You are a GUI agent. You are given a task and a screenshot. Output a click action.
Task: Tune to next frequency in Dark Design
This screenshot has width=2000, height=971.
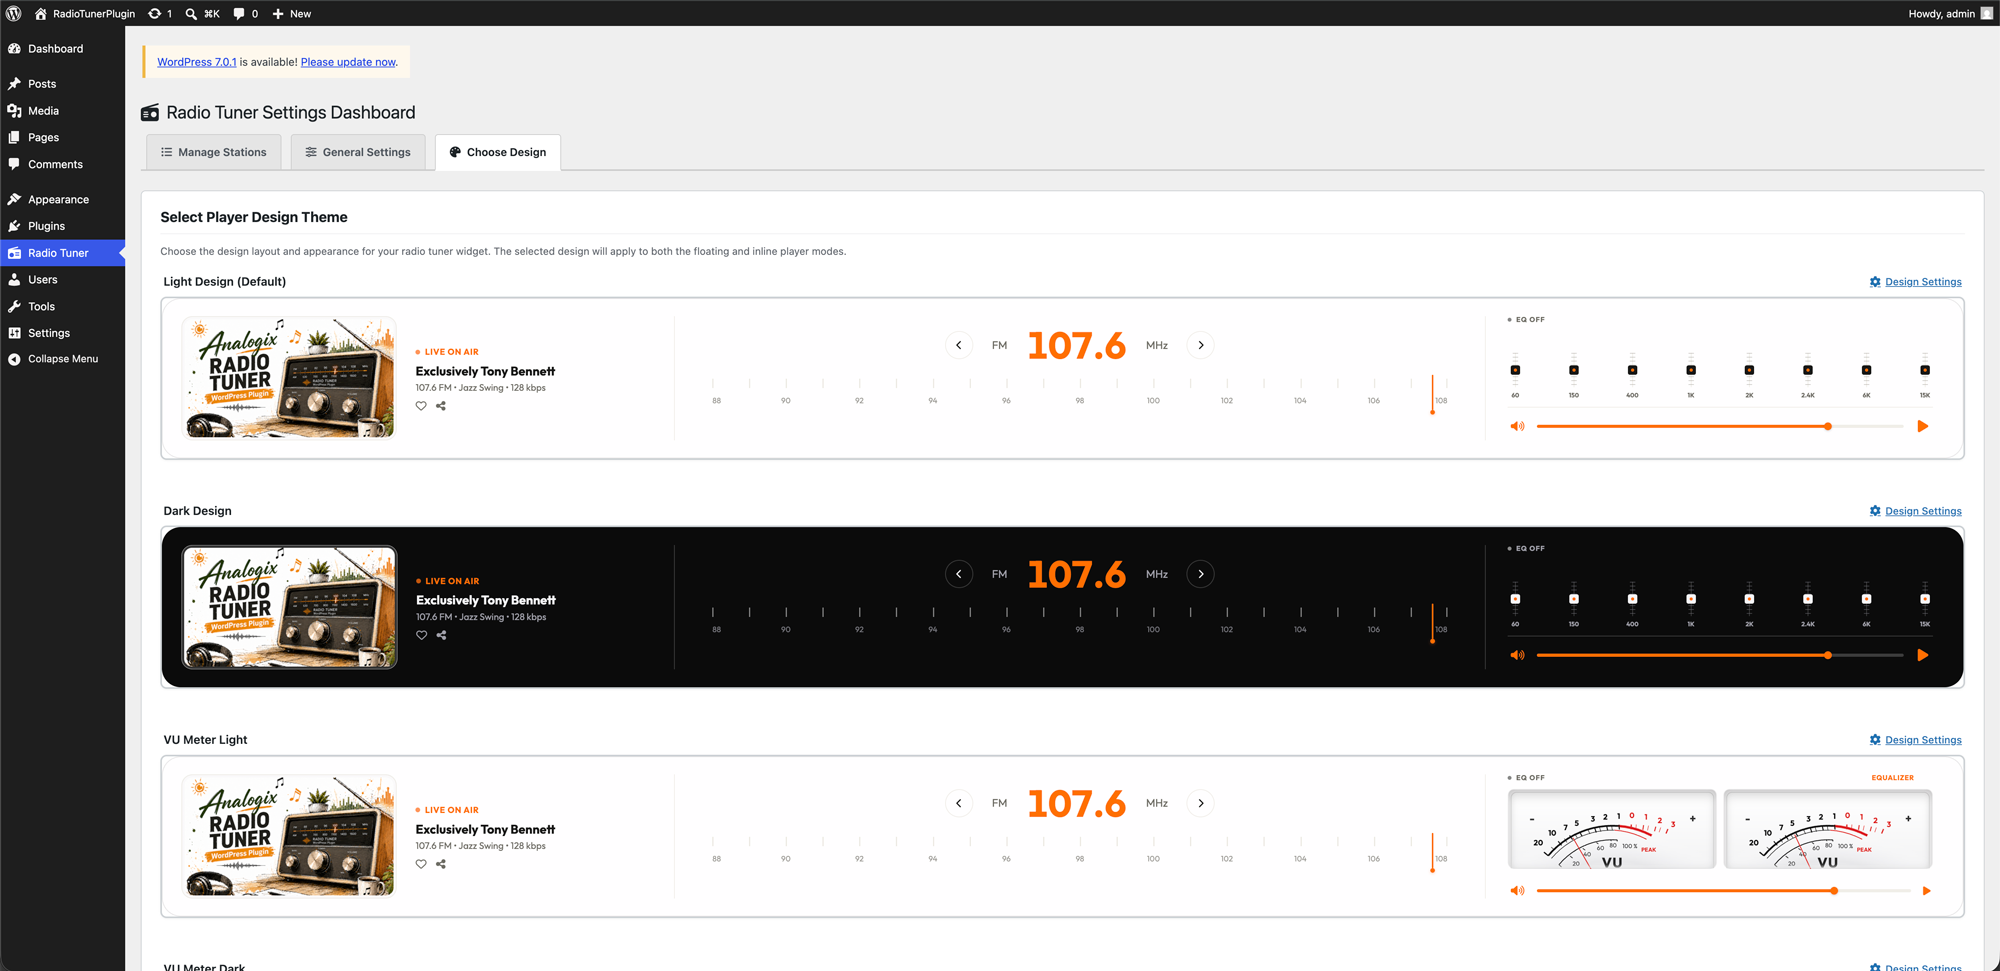pos(1201,574)
